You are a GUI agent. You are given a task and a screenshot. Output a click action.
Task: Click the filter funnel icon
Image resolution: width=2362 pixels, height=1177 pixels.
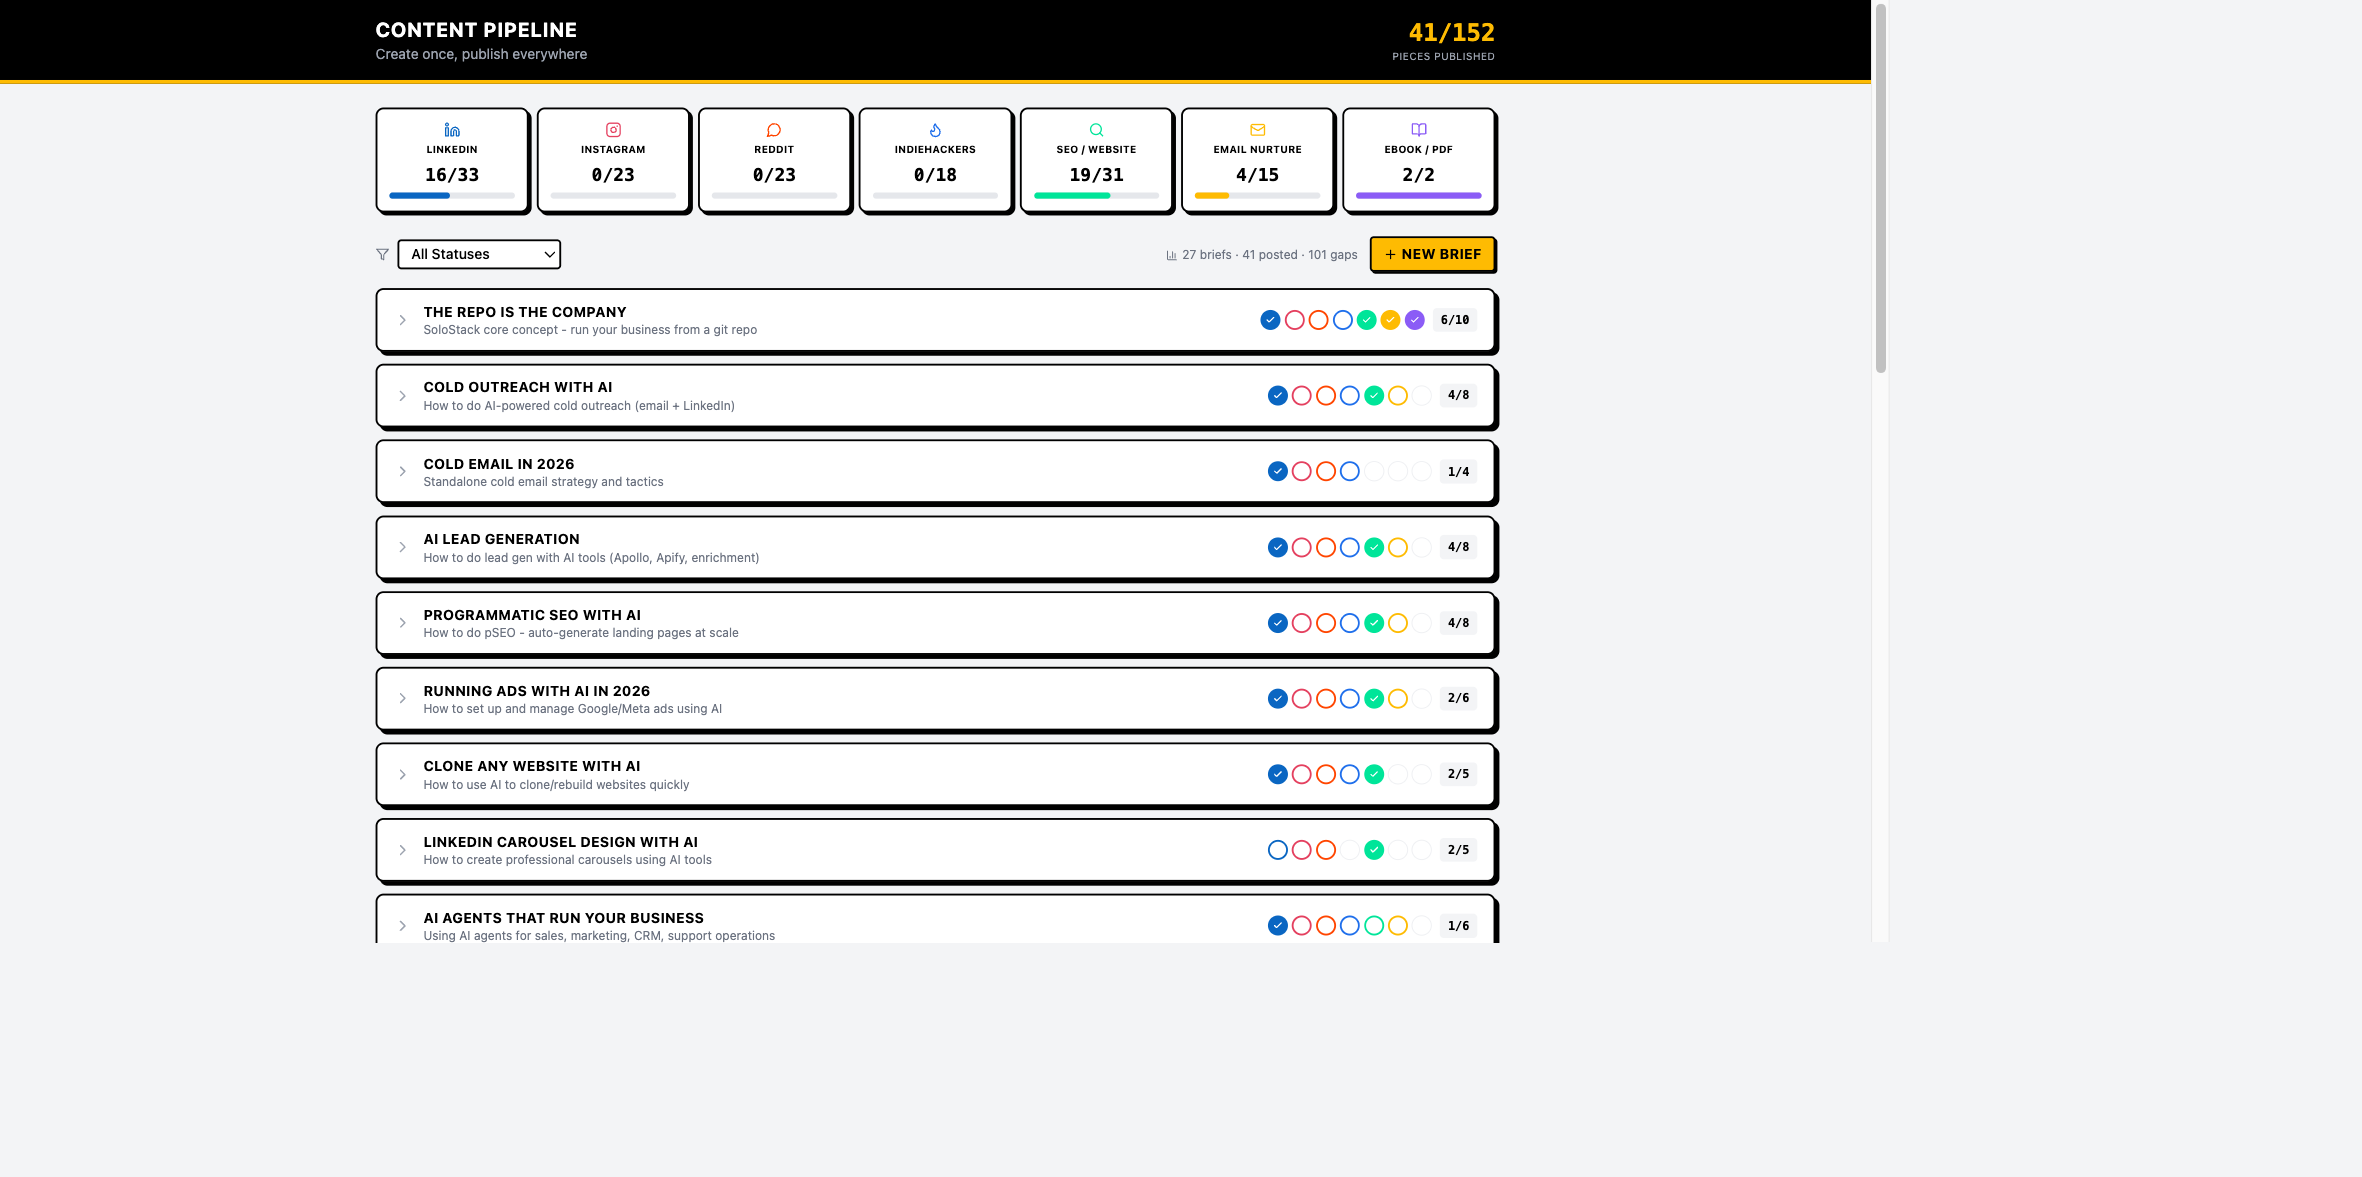[x=382, y=254]
